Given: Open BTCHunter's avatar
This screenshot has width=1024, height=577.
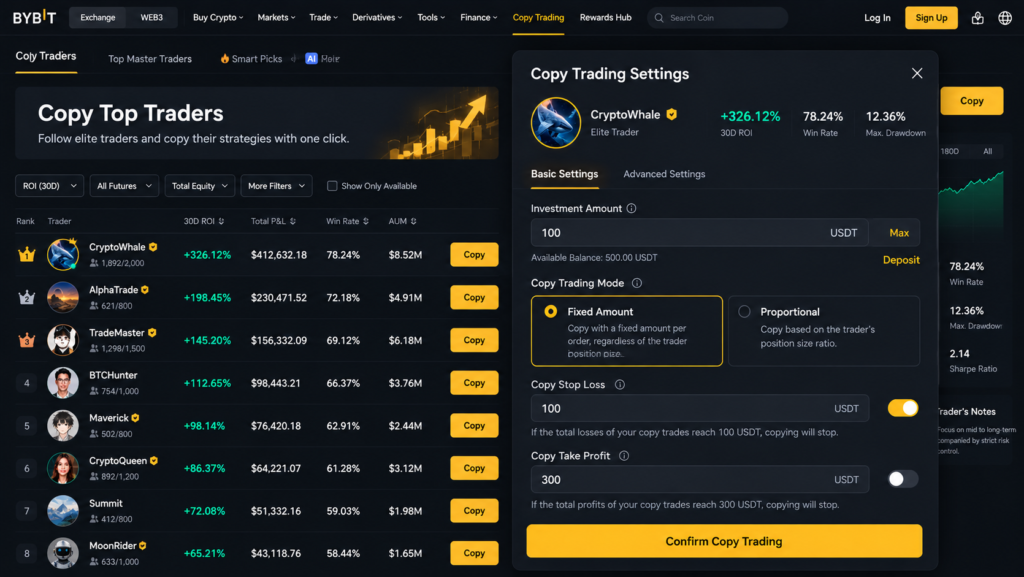Looking at the screenshot, I should pos(63,382).
